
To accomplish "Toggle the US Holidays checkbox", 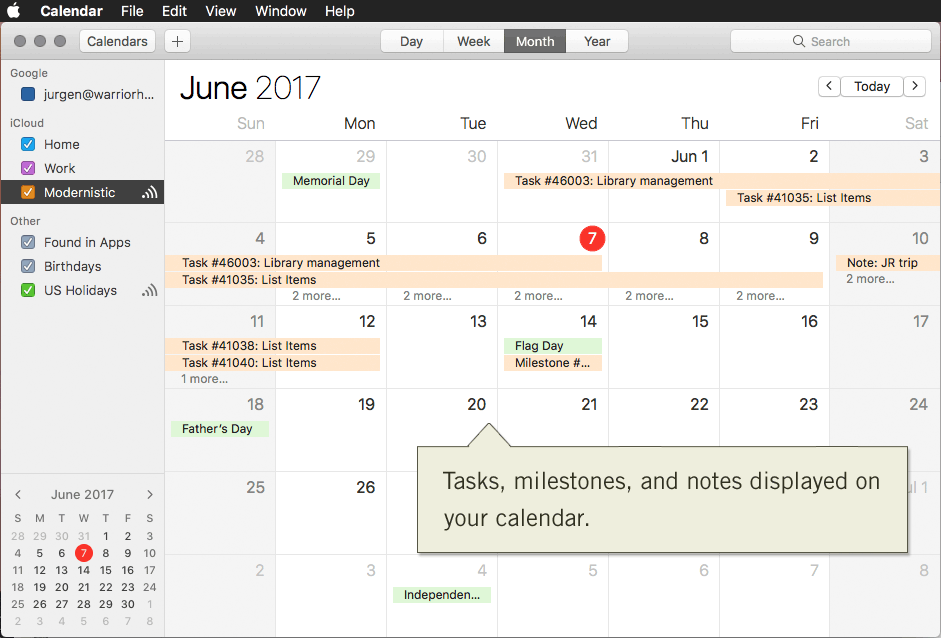I will coord(28,290).
